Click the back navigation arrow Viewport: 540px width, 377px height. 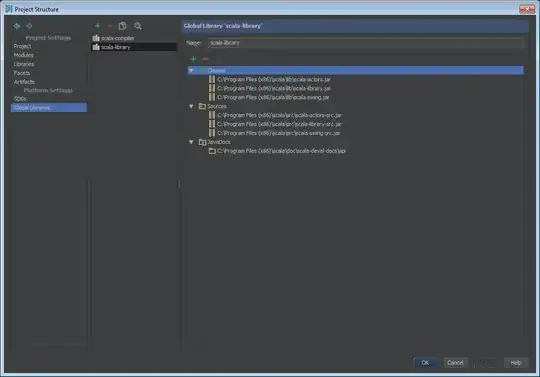(17, 26)
